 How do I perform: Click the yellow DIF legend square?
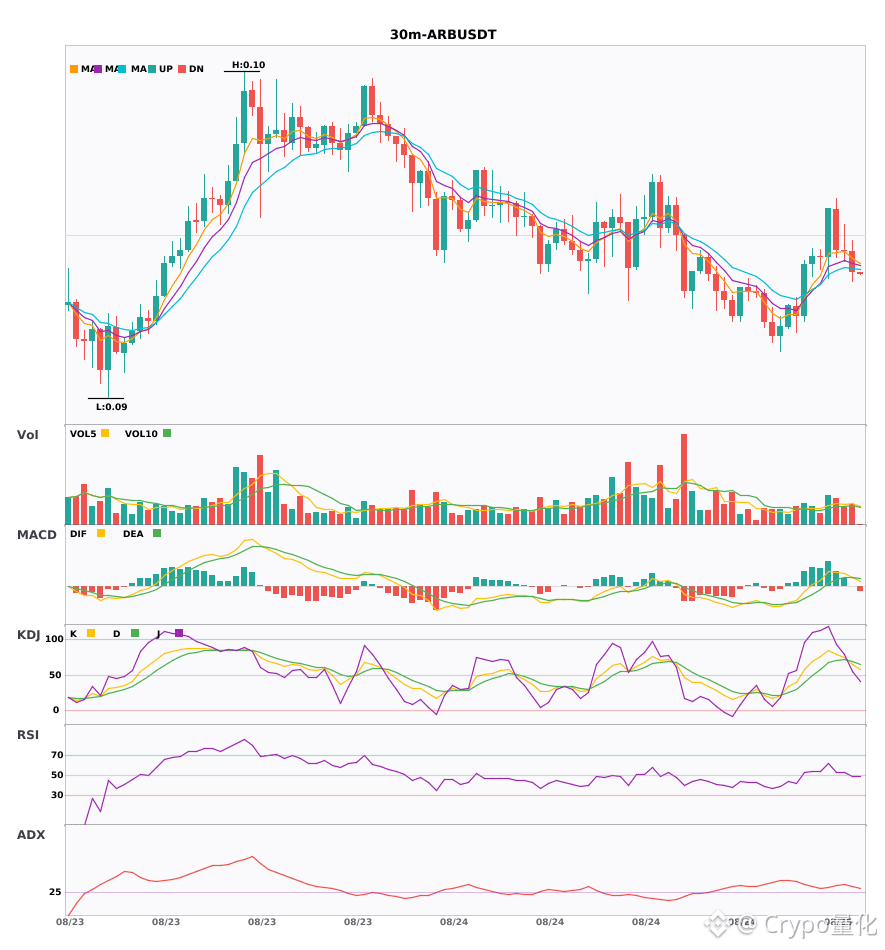(101, 533)
